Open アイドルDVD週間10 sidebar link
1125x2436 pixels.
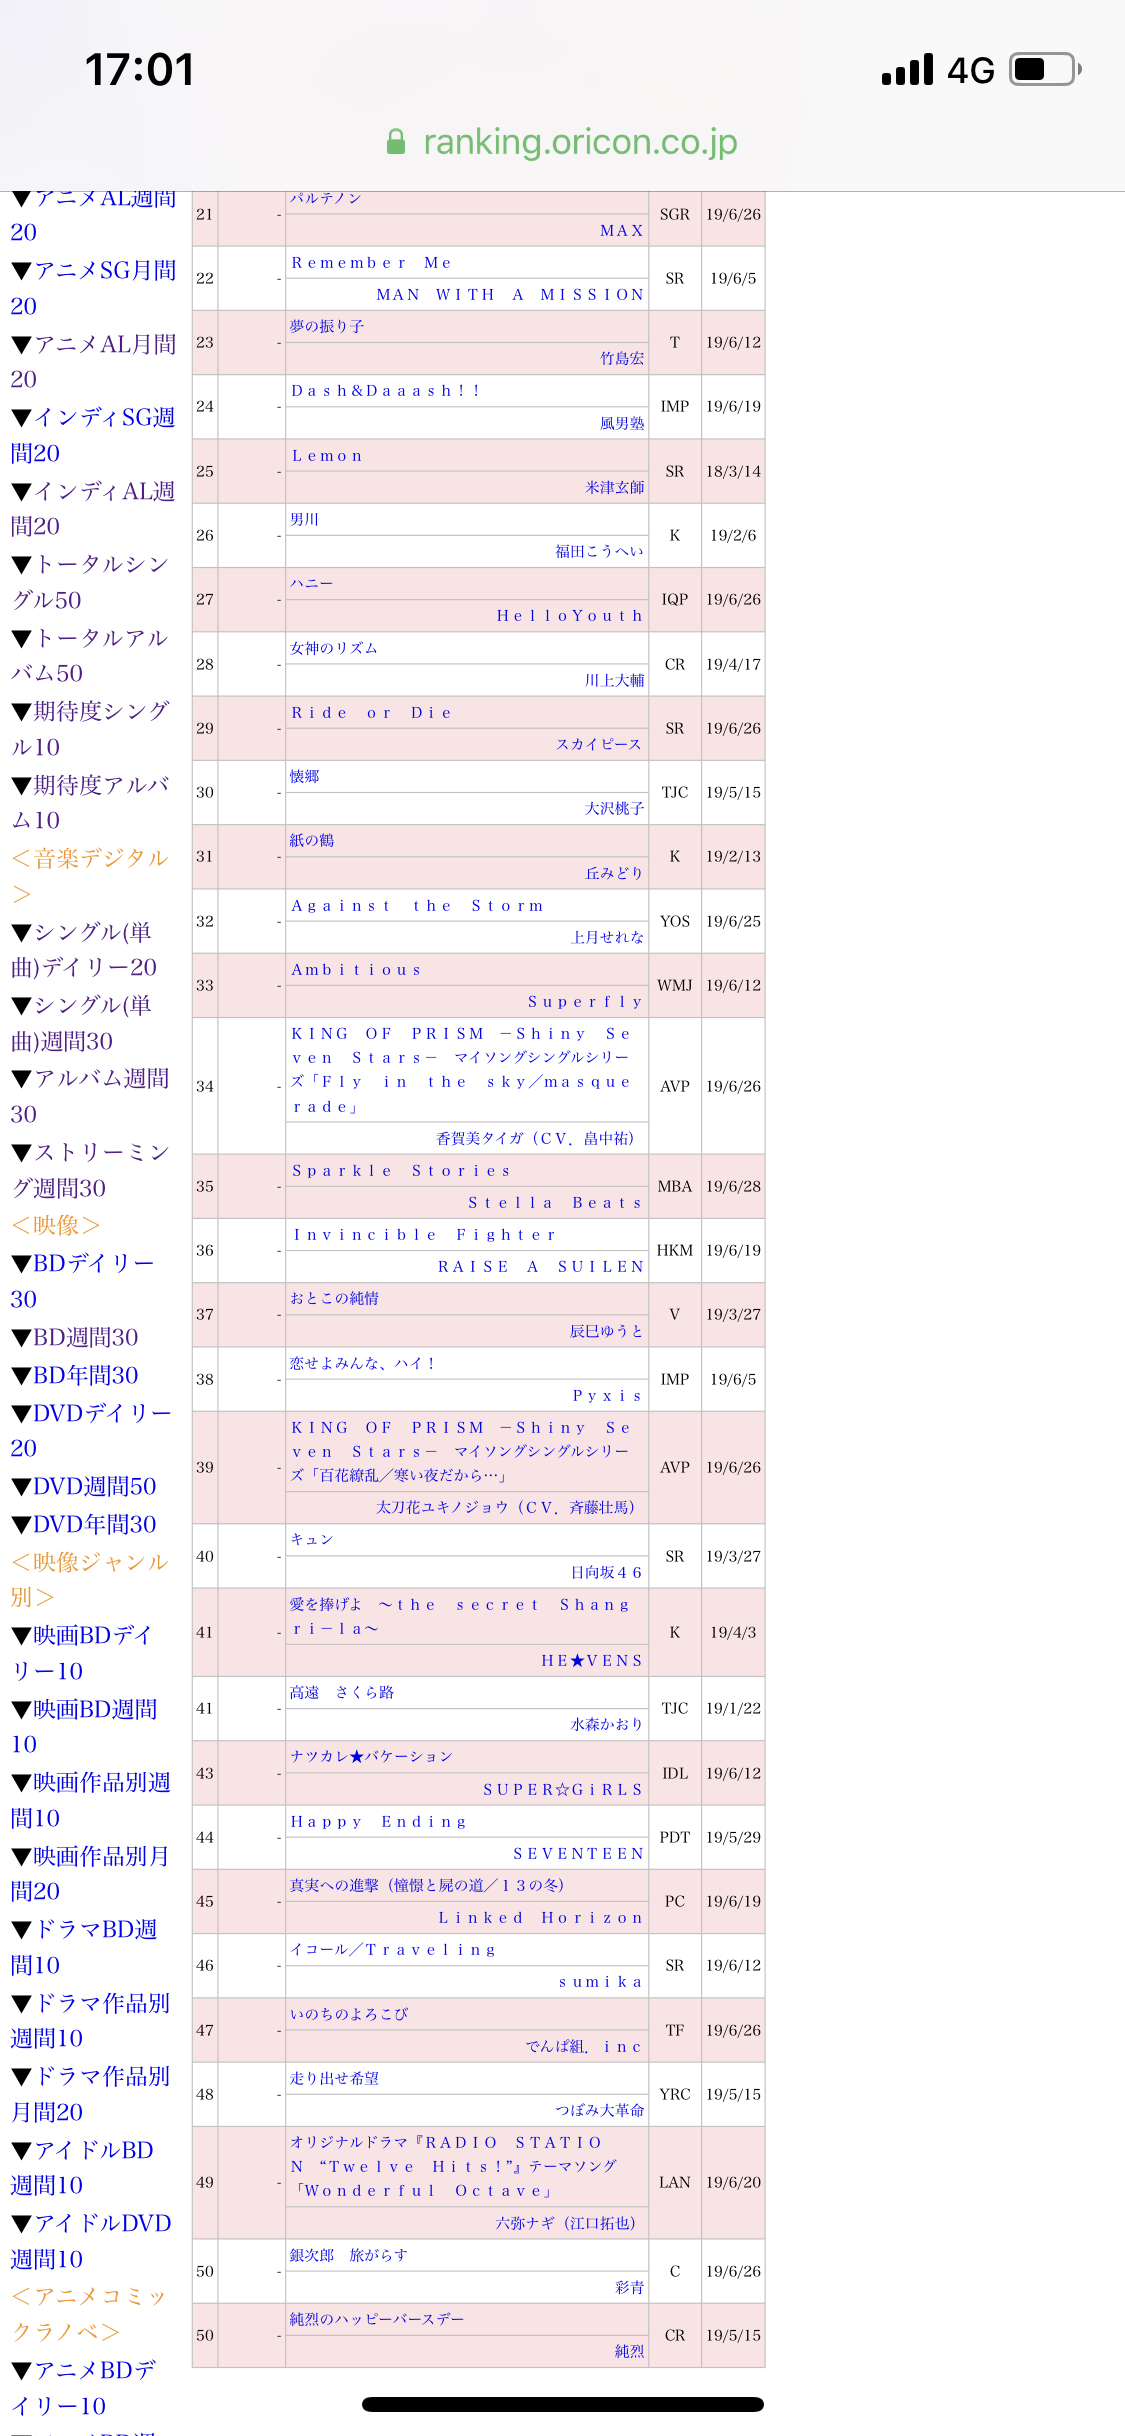tap(92, 2241)
